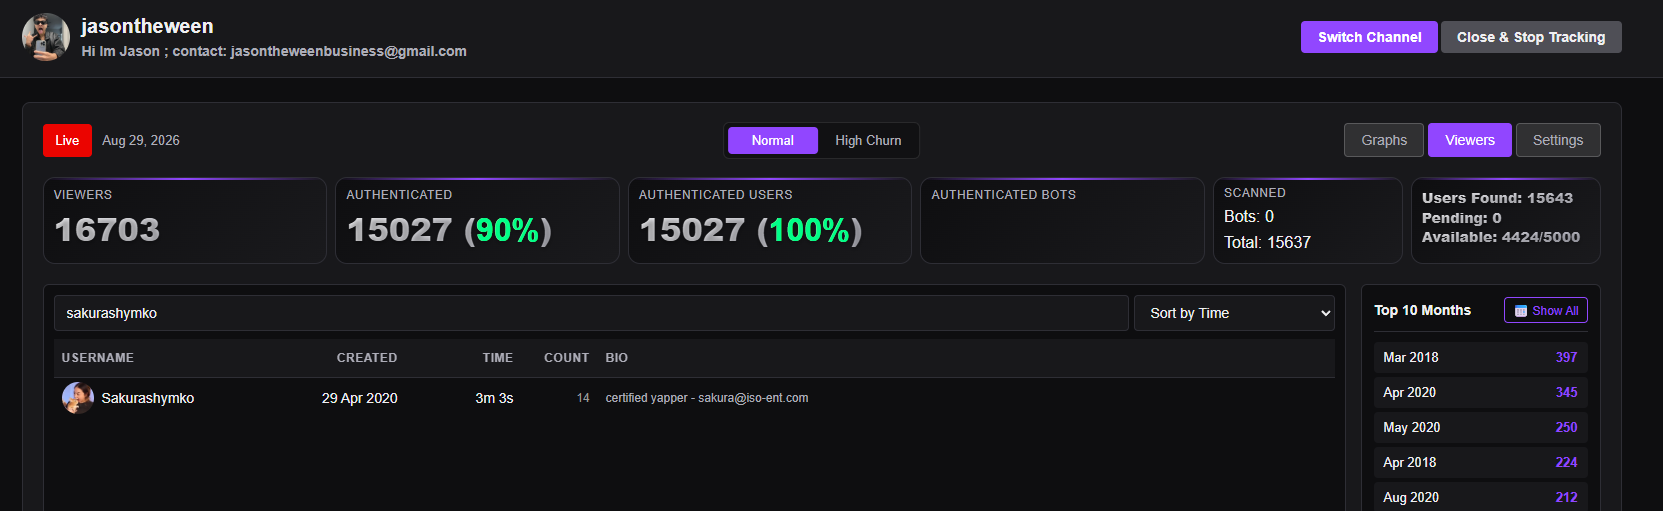Switch to High Churn mode
1663x511 pixels.
point(868,141)
